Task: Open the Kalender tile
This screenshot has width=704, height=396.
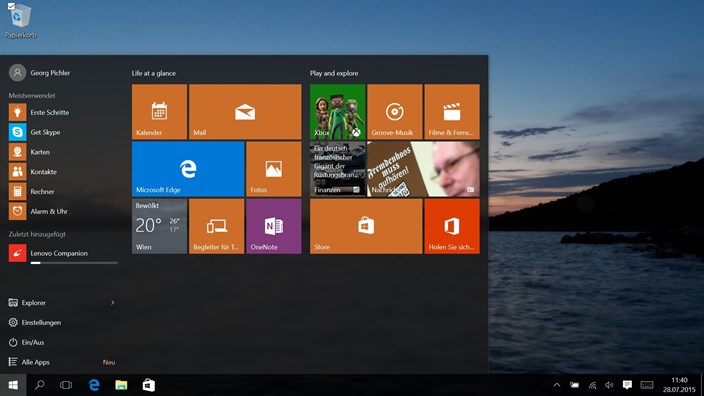Action: (x=159, y=112)
